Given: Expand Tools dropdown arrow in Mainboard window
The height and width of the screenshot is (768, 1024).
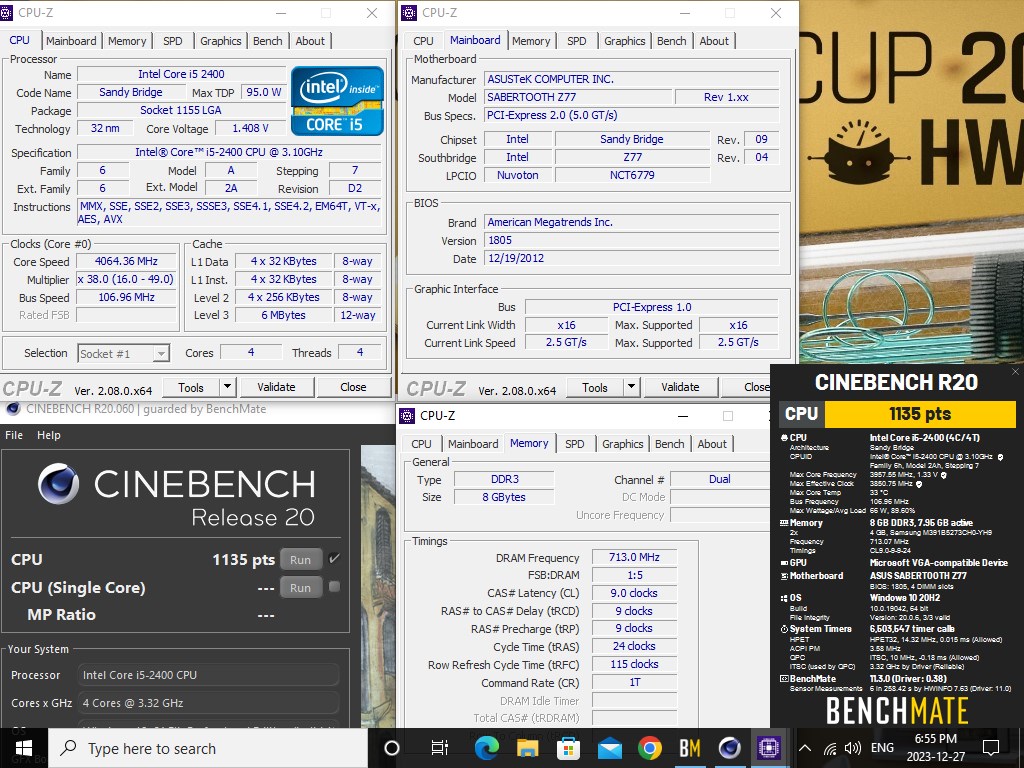Looking at the screenshot, I should 631,387.
